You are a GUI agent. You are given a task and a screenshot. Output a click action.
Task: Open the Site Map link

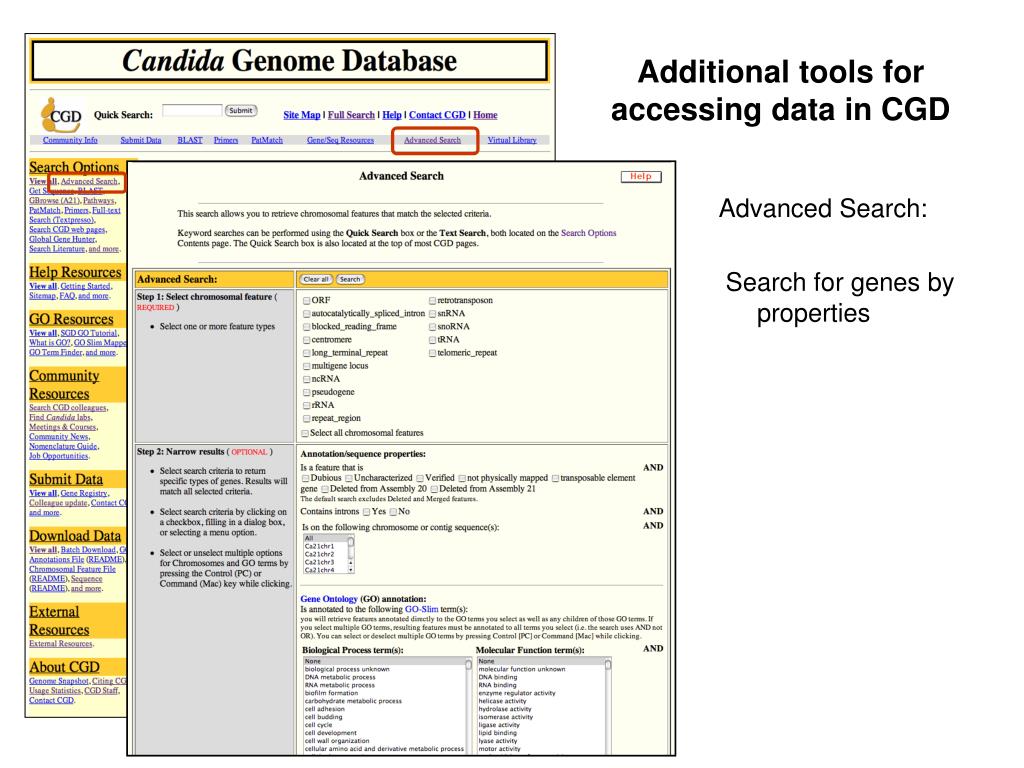click(302, 115)
